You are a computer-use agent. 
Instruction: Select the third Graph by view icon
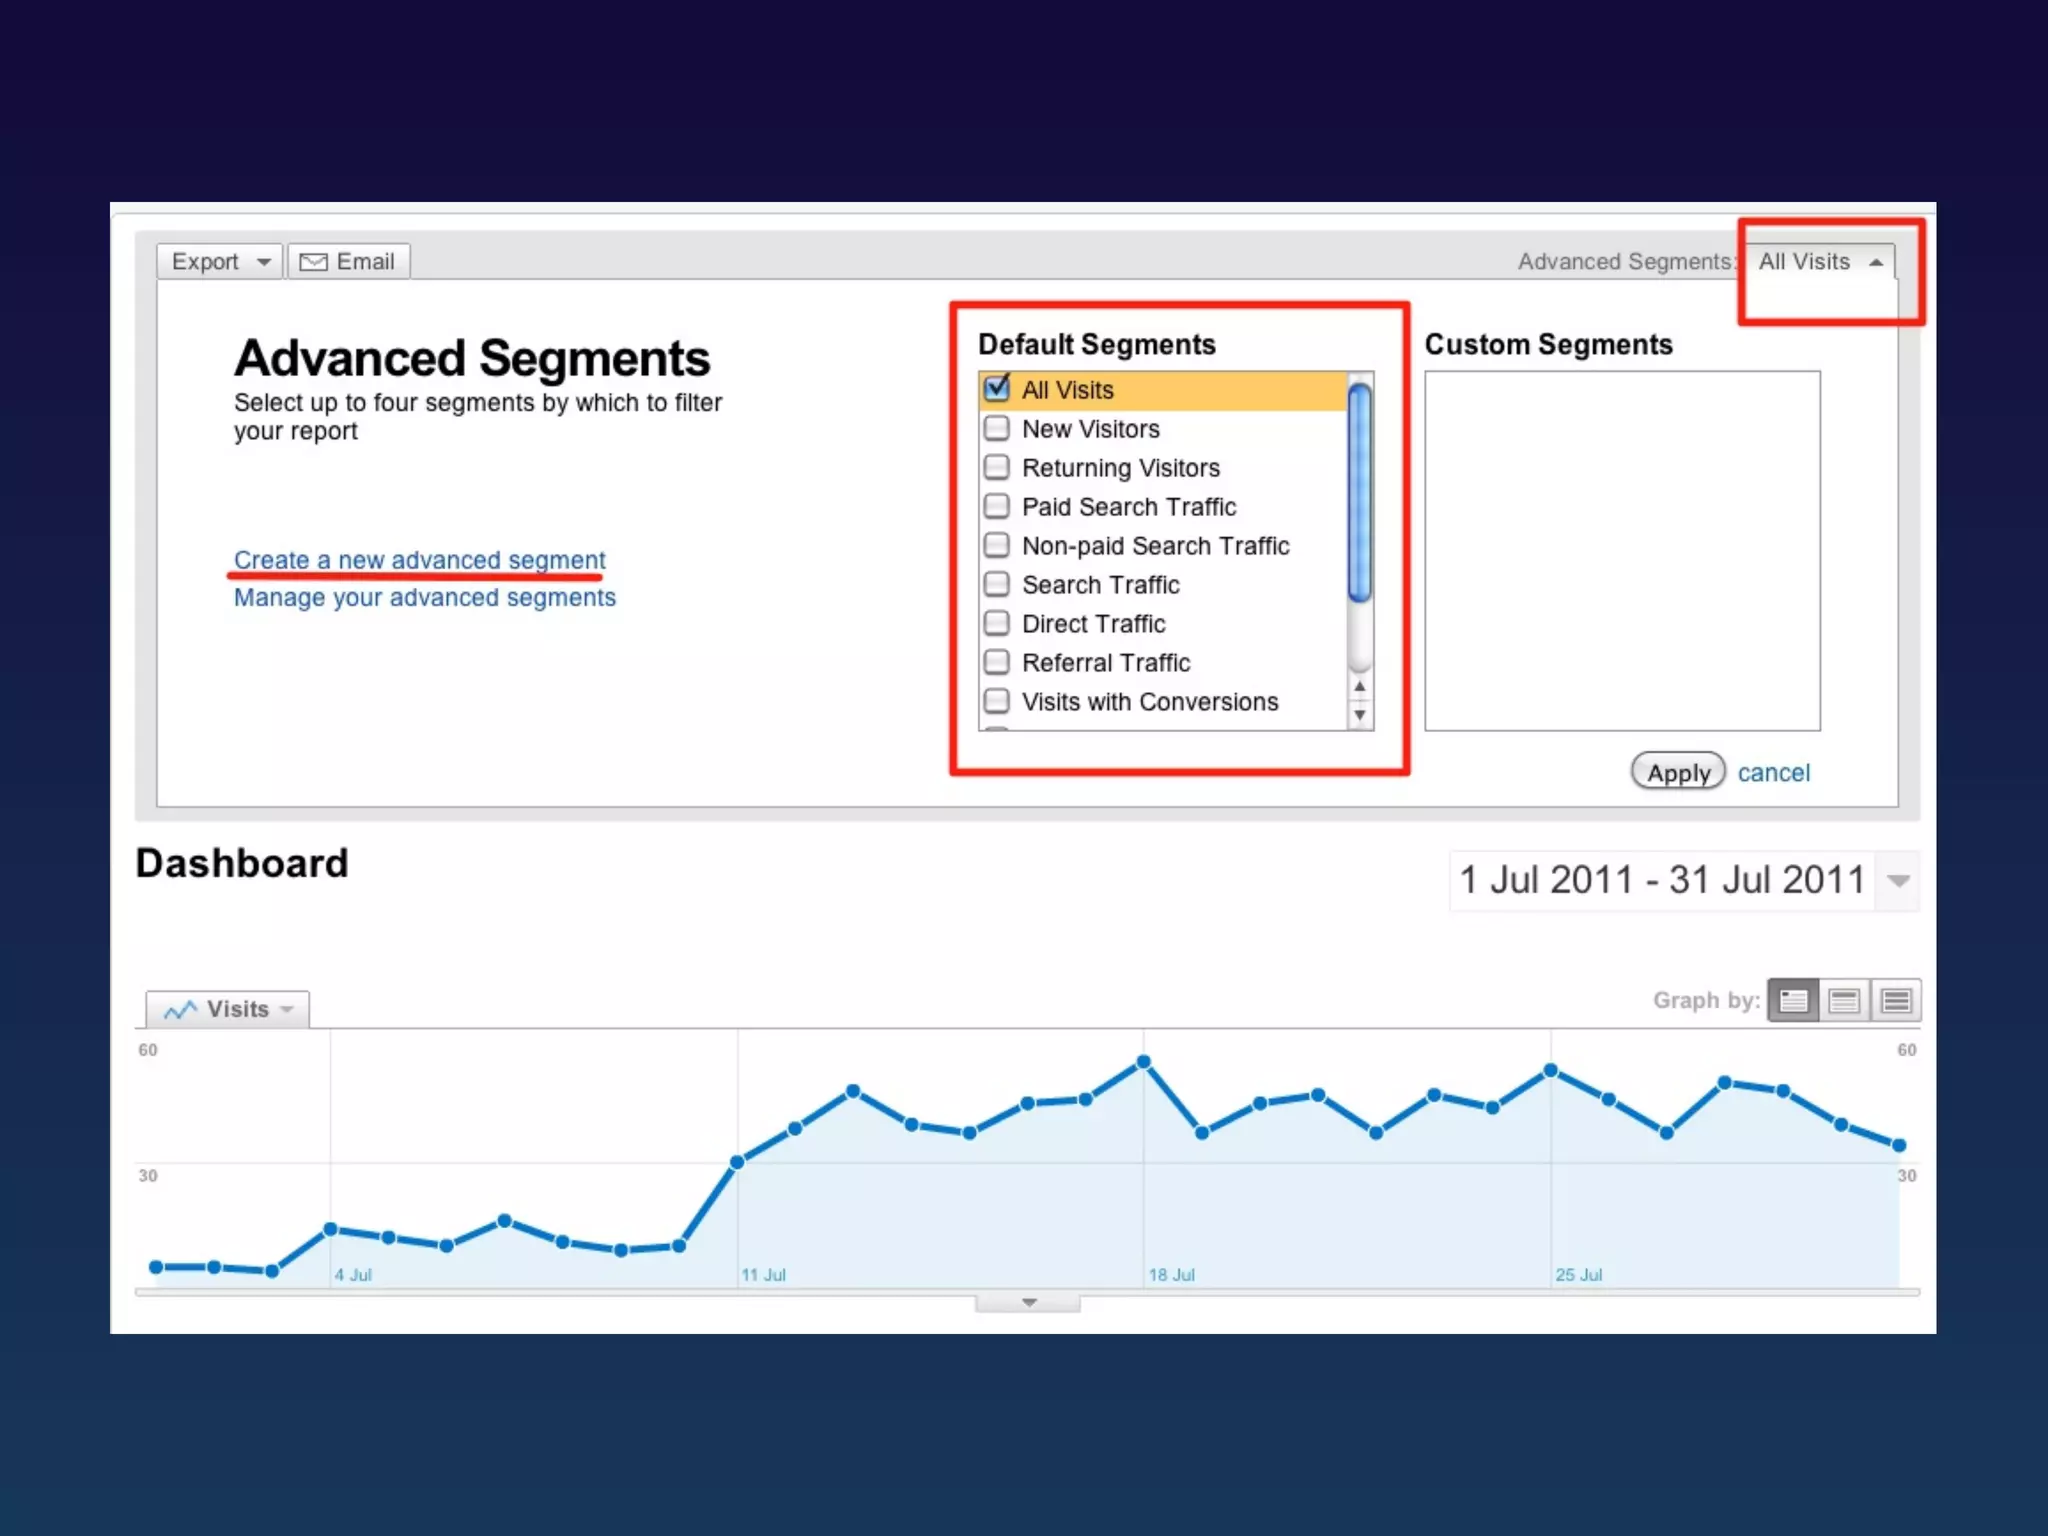(x=1896, y=1000)
